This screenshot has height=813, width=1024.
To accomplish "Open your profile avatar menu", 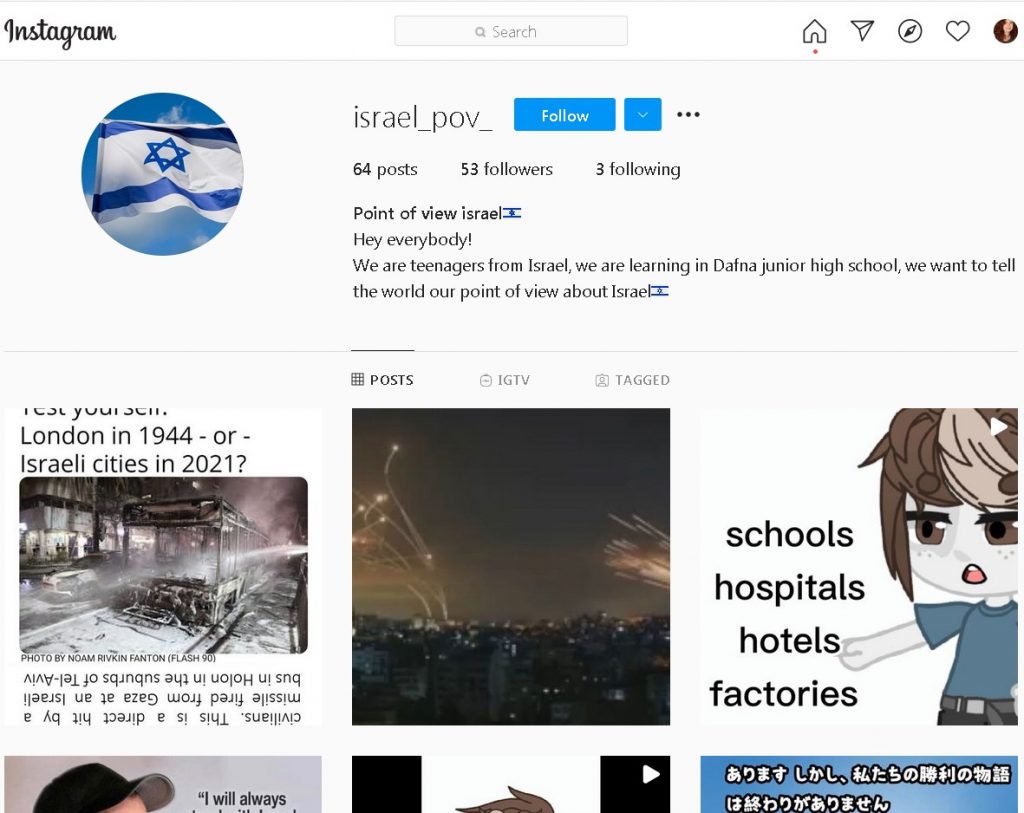I will pyautogui.click(x=1005, y=31).
